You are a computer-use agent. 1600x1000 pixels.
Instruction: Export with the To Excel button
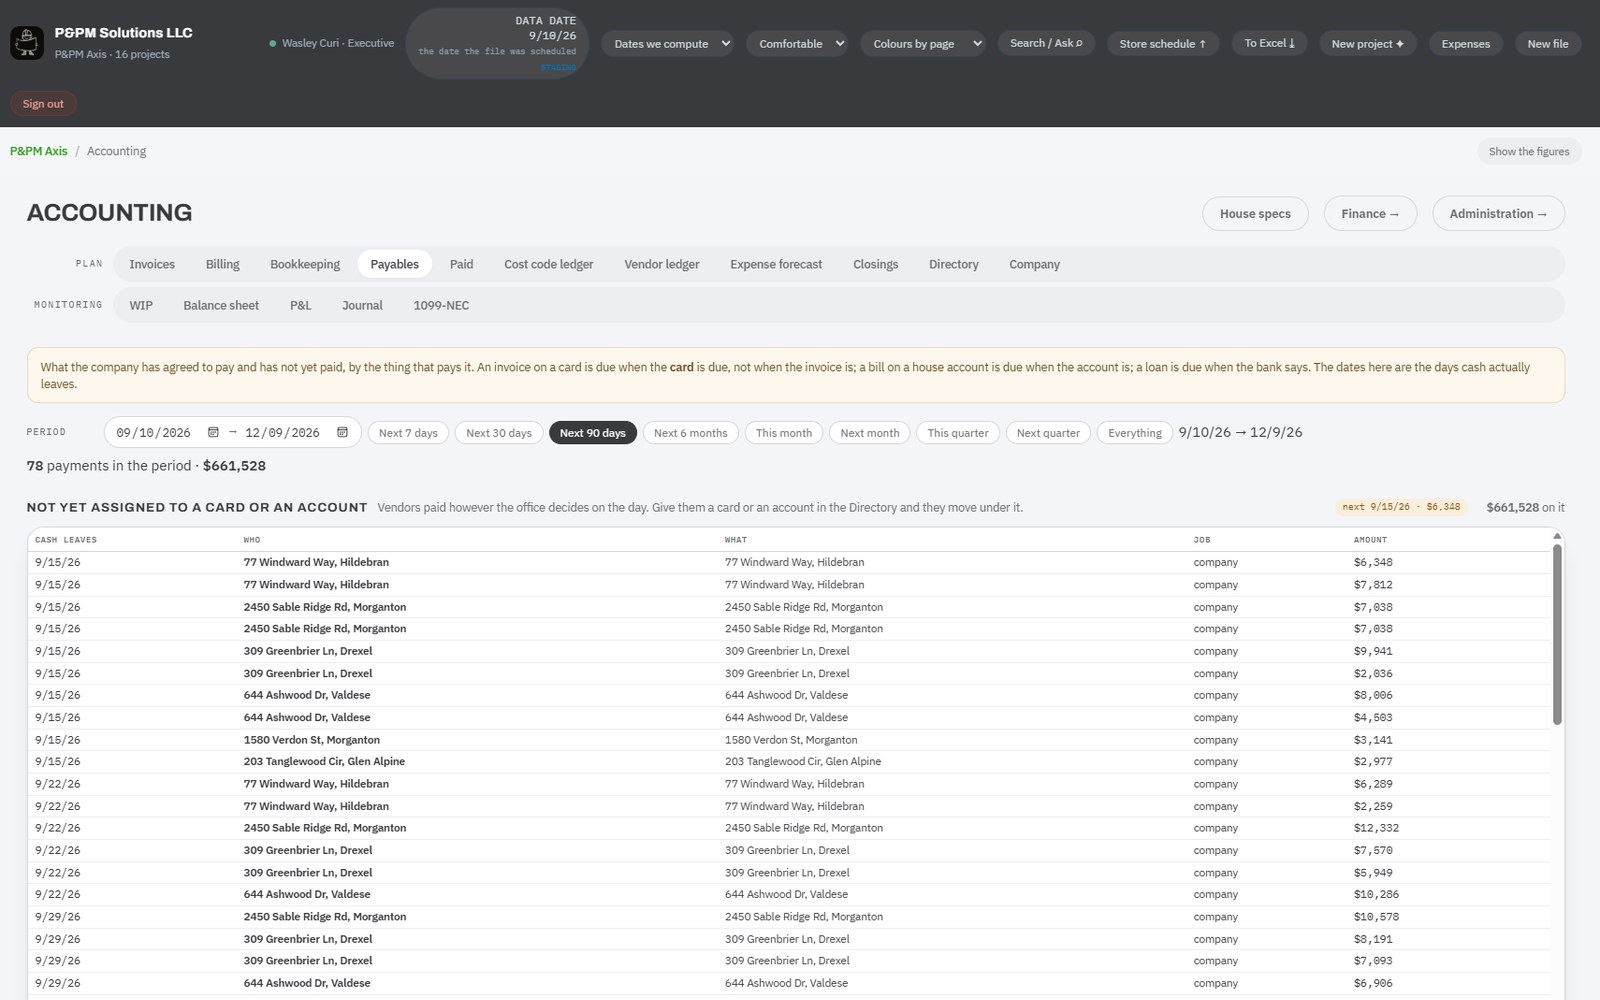(1269, 43)
